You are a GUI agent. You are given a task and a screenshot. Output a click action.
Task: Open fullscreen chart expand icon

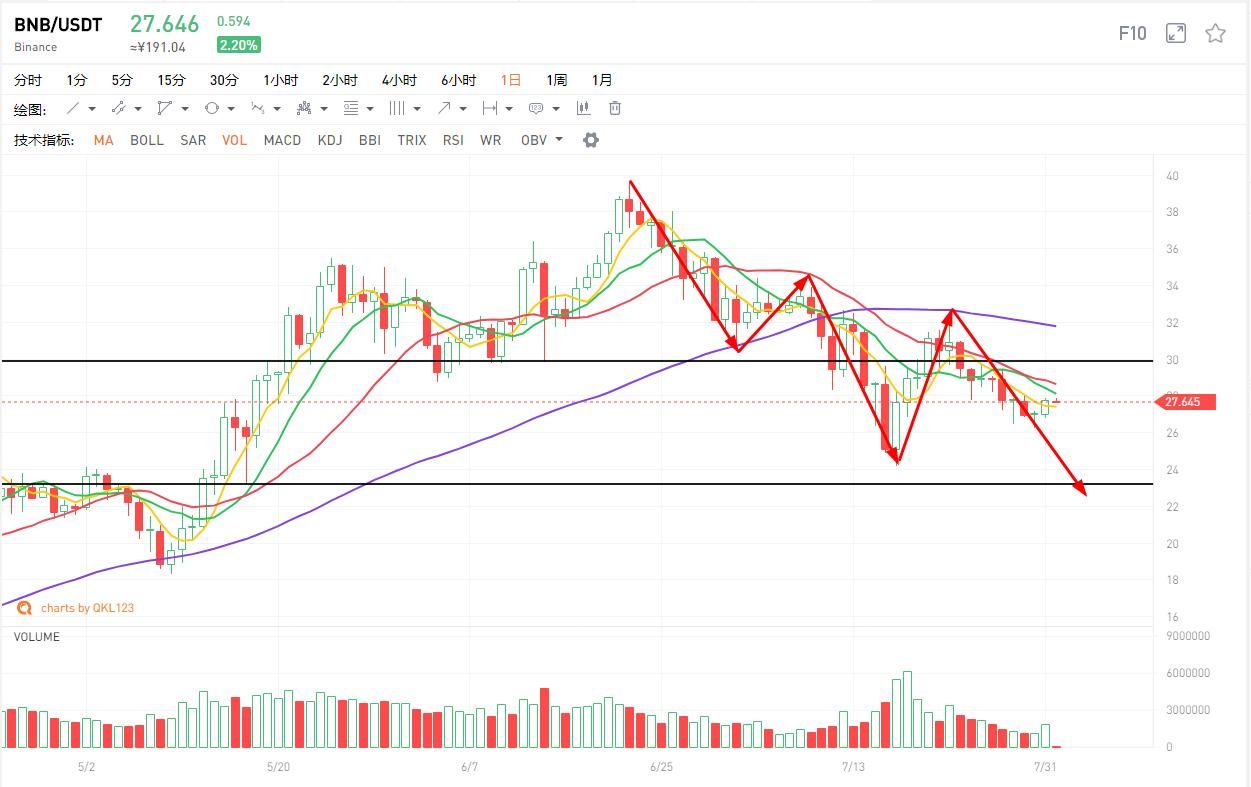(1176, 33)
